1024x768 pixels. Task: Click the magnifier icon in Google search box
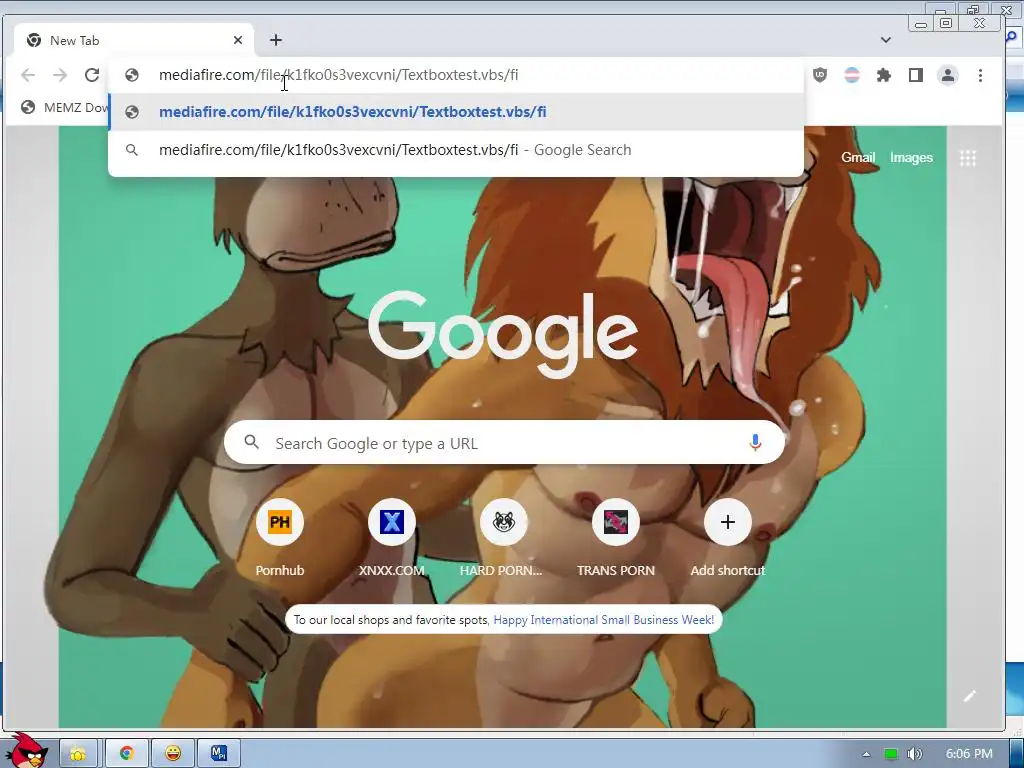click(251, 443)
